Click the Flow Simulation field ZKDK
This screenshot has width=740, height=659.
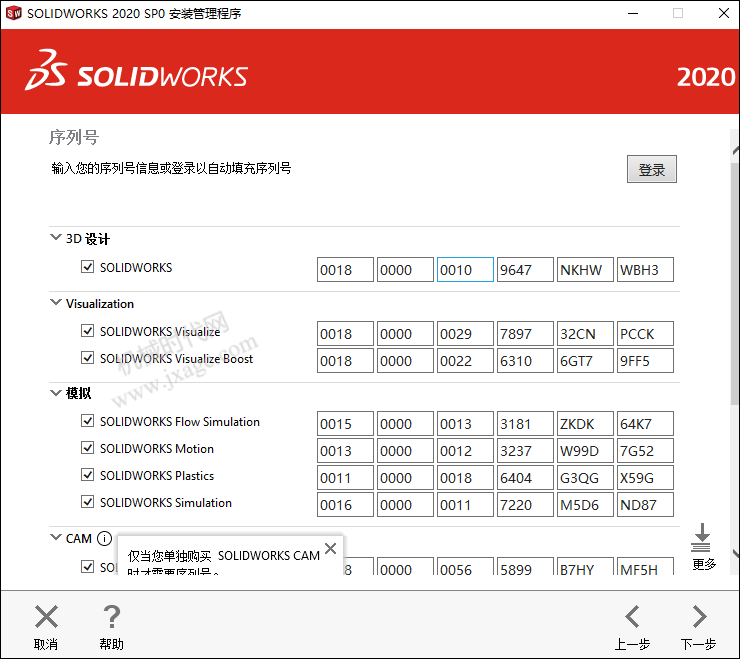point(585,423)
